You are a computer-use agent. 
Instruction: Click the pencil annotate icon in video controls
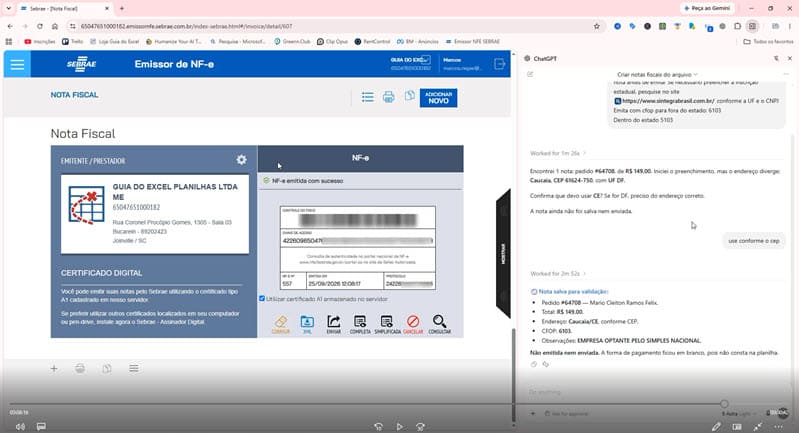point(716,426)
